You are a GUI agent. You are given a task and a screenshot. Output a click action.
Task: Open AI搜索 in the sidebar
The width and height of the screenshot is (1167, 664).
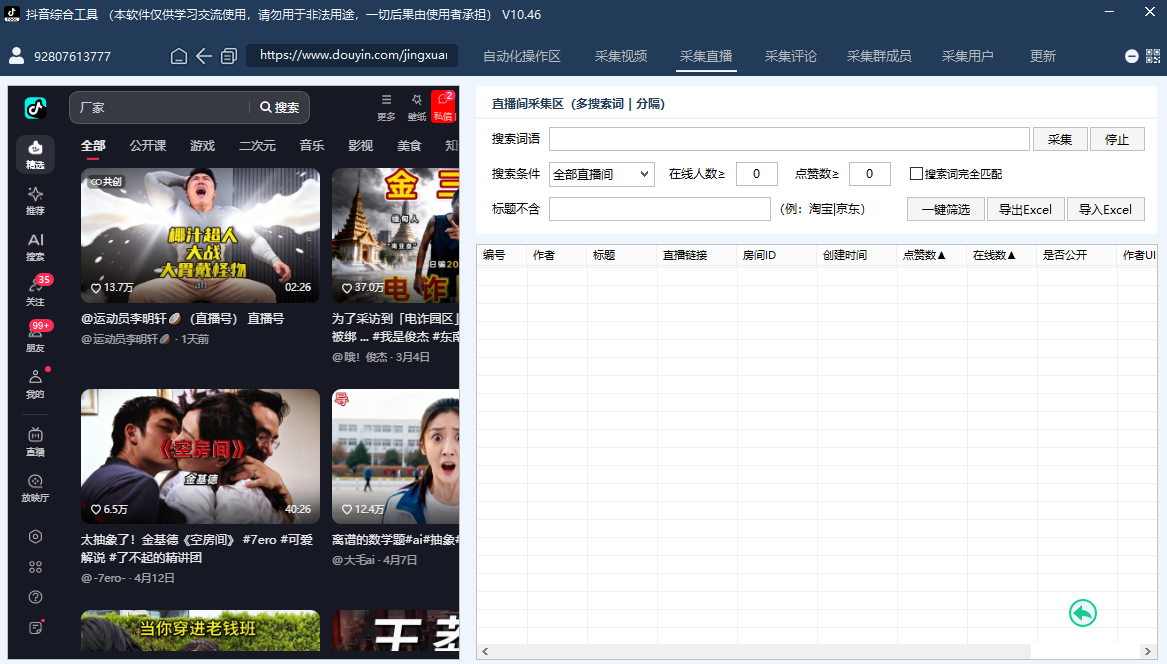tap(35, 247)
